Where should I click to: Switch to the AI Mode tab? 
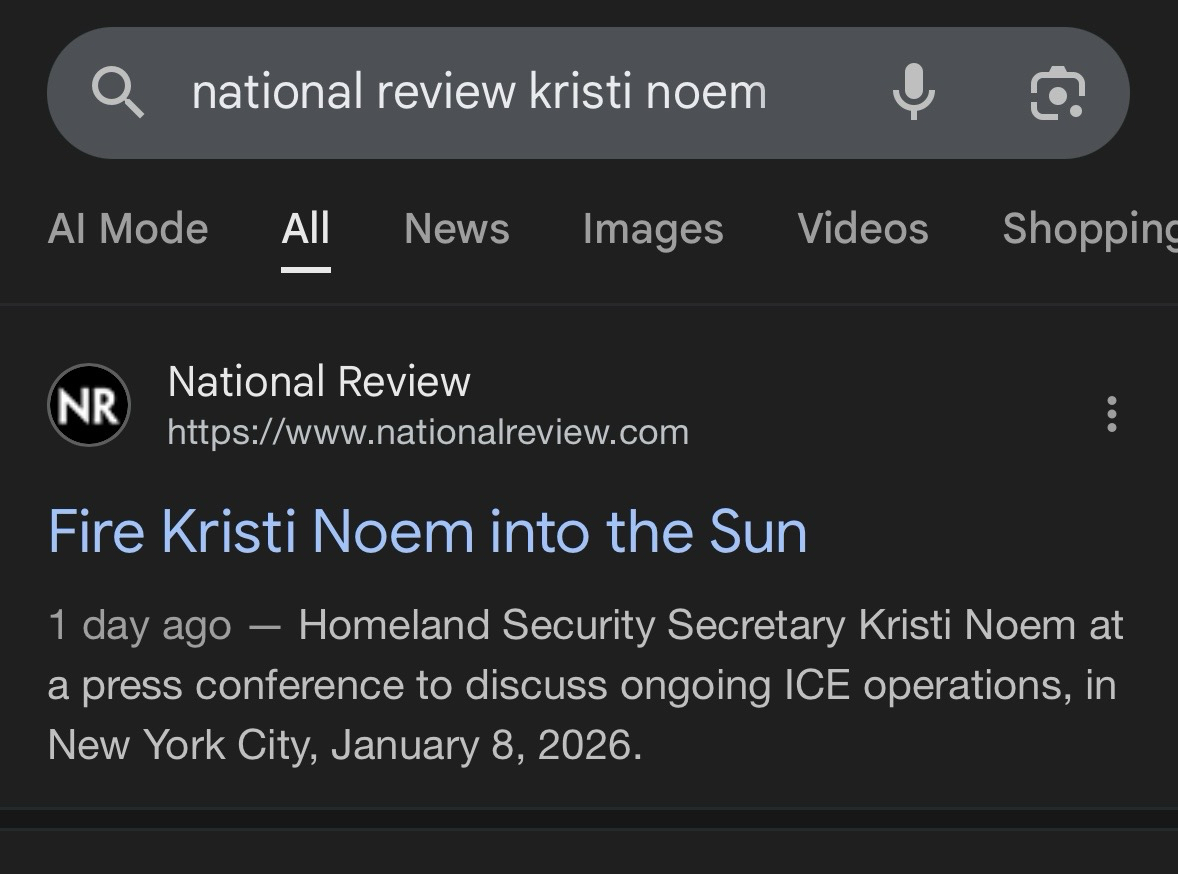[x=128, y=229]
